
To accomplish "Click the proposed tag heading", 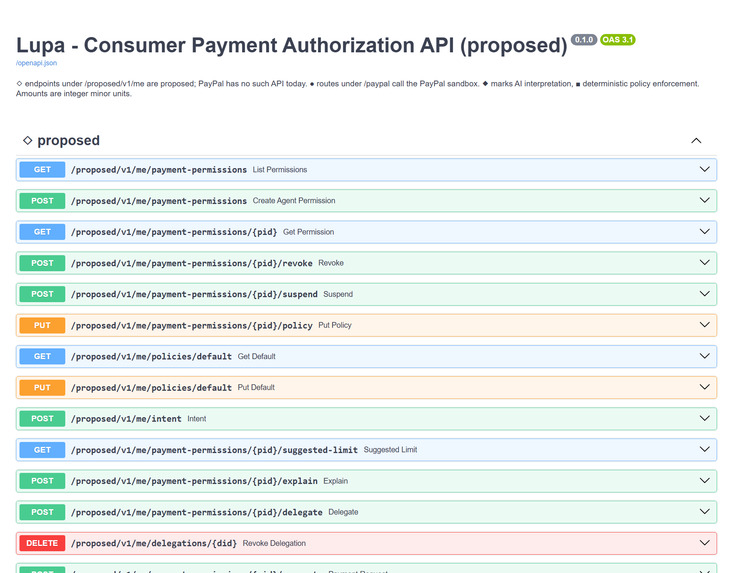I will (x=61, y=140).
